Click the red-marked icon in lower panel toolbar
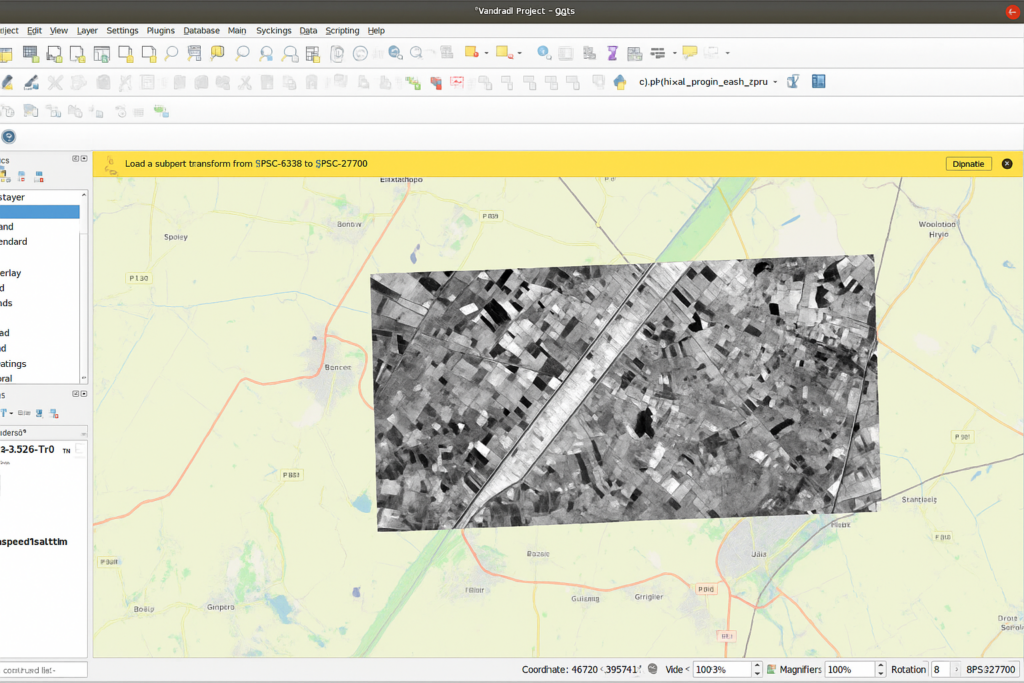Screen dimensions: 1024x683 [54, 413]
